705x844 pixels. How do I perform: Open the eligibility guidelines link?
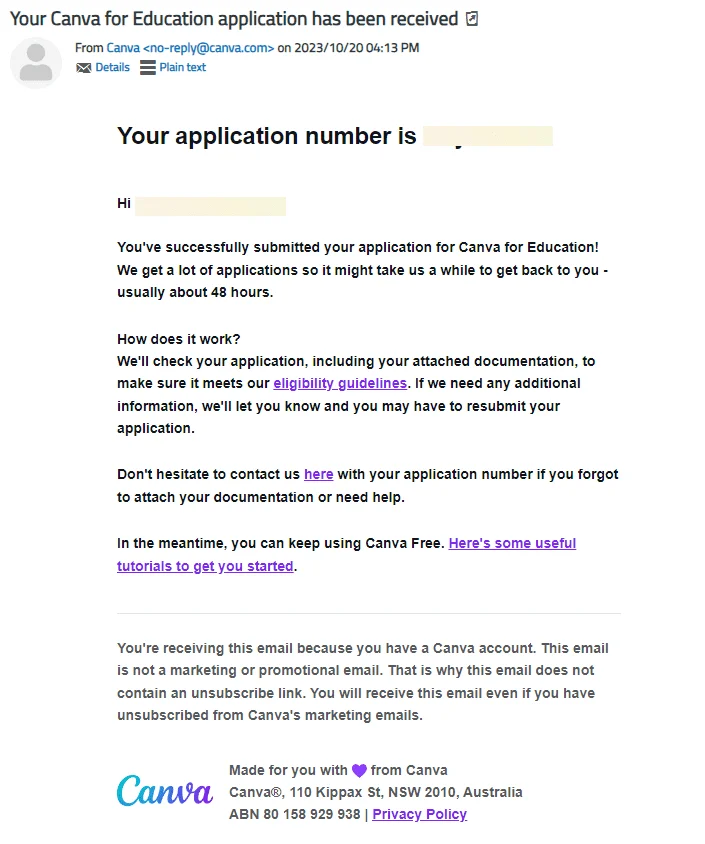[340, 383]
